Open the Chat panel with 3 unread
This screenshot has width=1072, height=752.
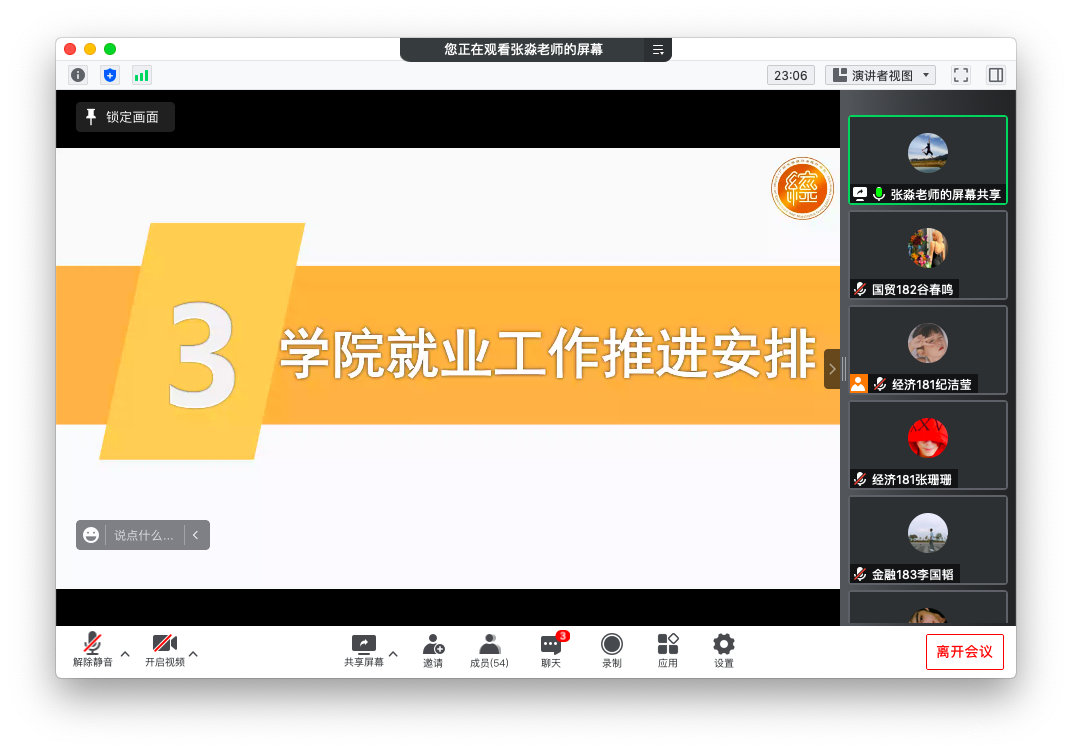coord(551,650)
